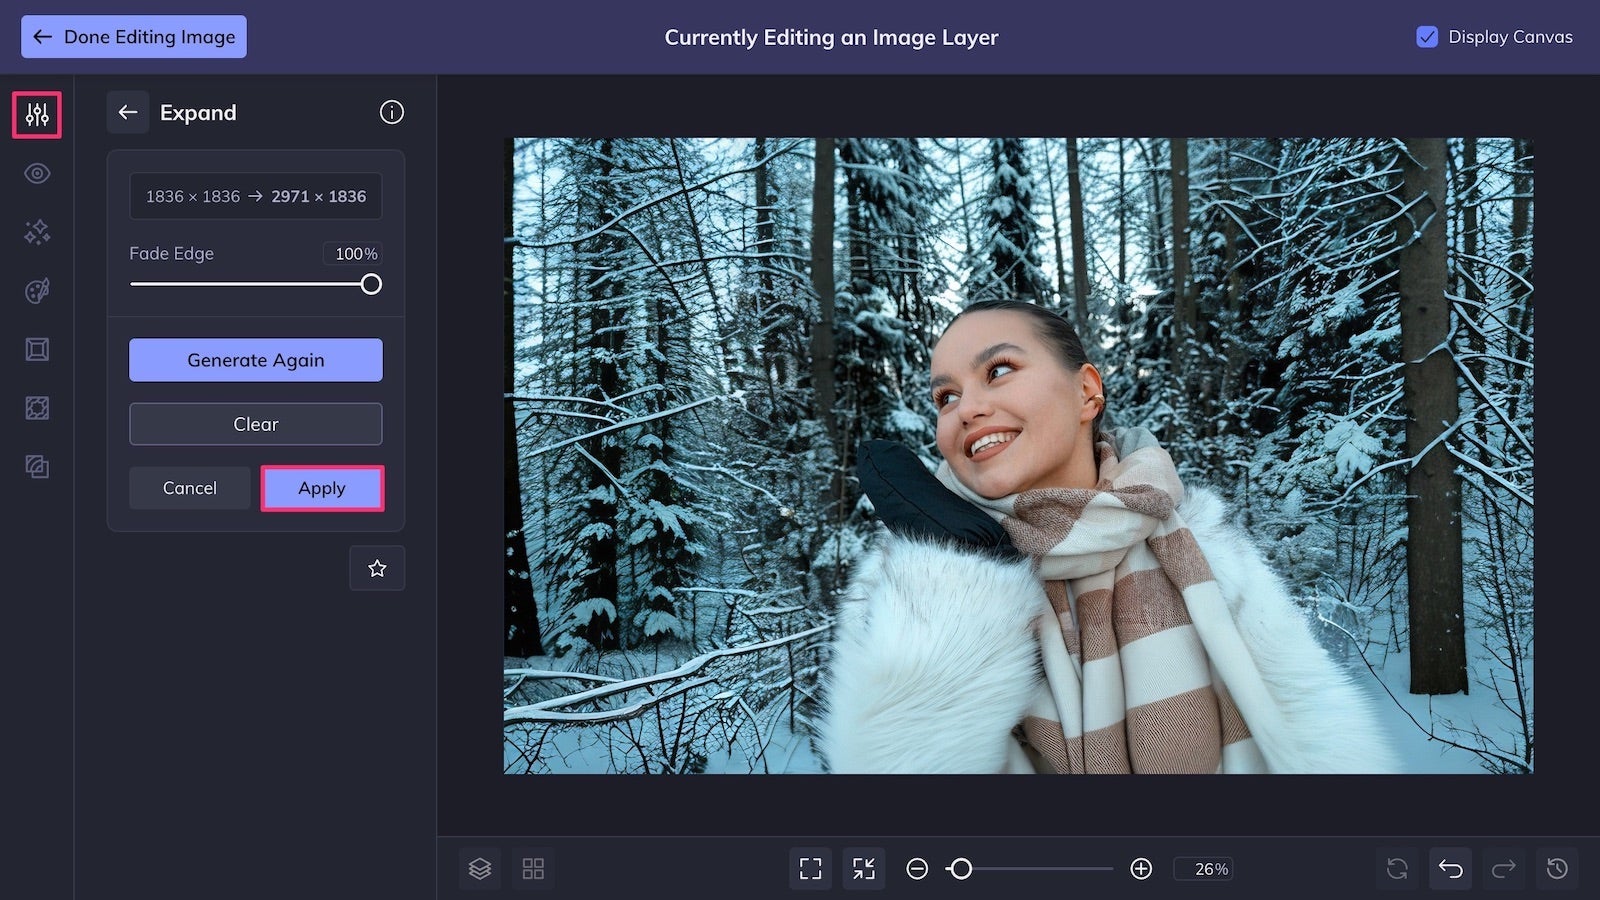Select the sparkles AI effects tool

pyautogui.click(x=36, y=232)
